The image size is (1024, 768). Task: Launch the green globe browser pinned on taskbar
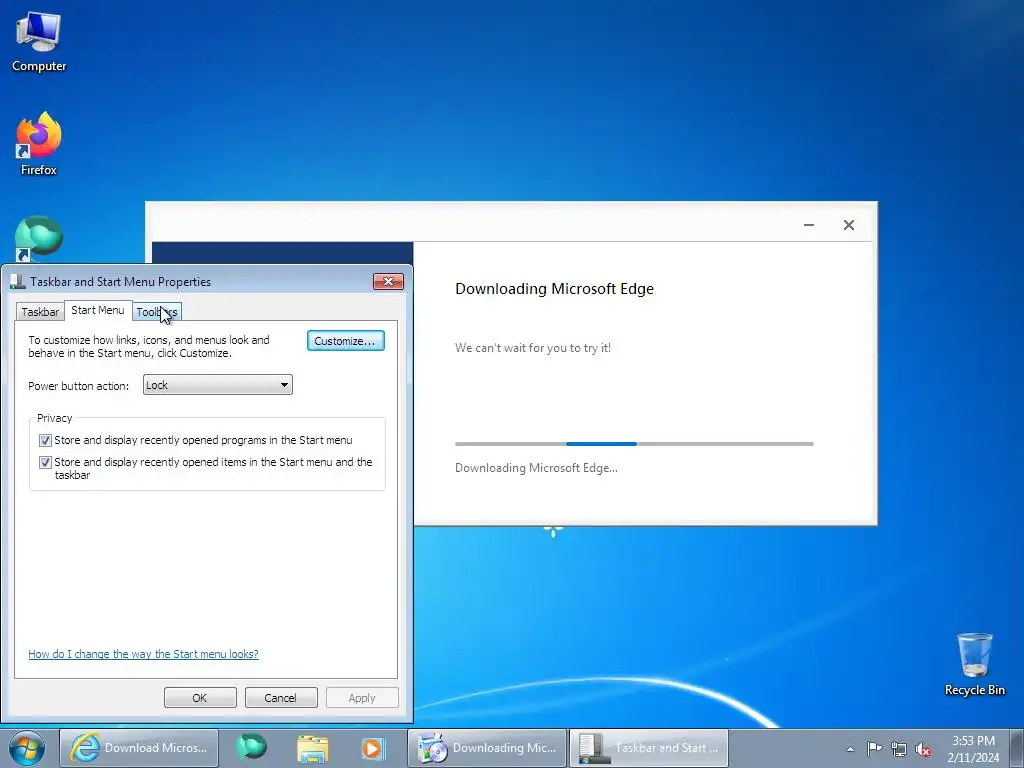(251, 748)
